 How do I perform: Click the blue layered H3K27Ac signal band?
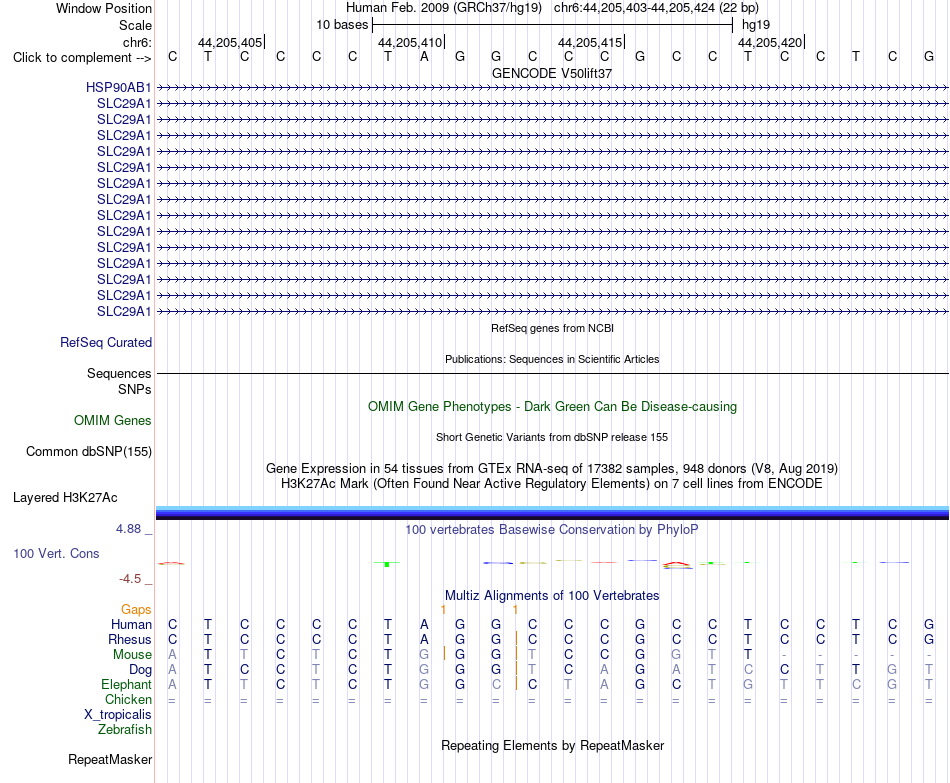(x=553, y=513)
